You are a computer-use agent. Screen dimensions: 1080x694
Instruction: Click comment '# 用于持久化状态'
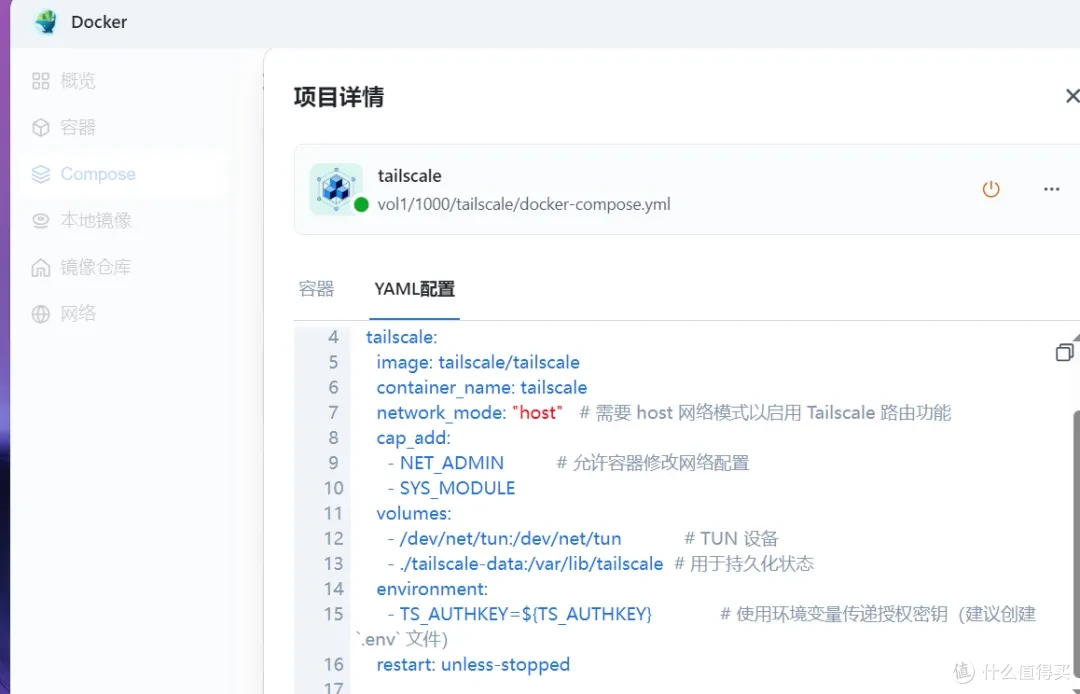coord(744,564)
